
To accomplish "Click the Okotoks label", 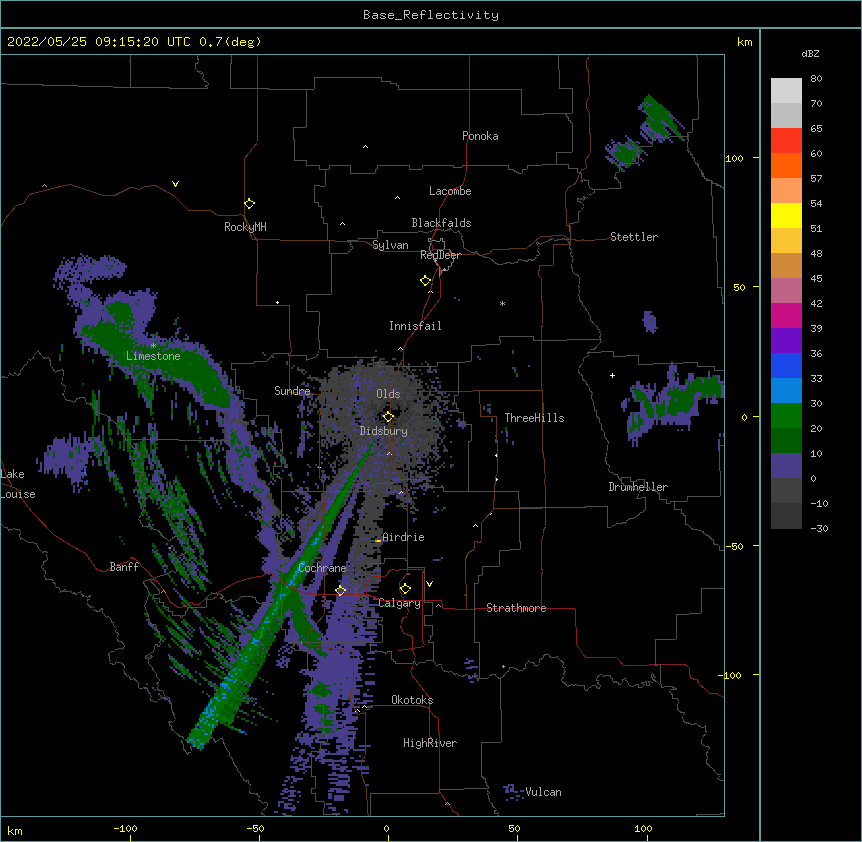I will (412, 700).
